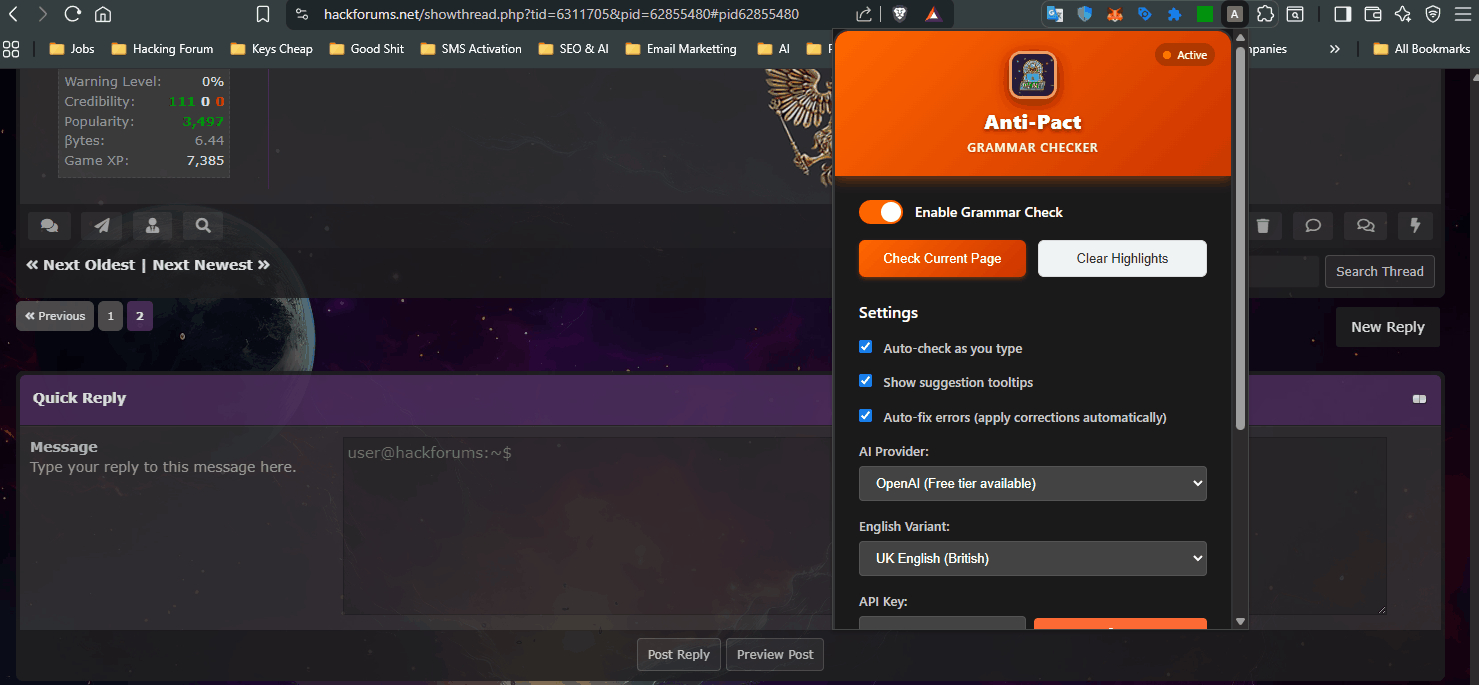Collapse the Quick Reply panel
Image resolution: width=1479 pixels, height=685 pixels.
tap(1418, 399)
